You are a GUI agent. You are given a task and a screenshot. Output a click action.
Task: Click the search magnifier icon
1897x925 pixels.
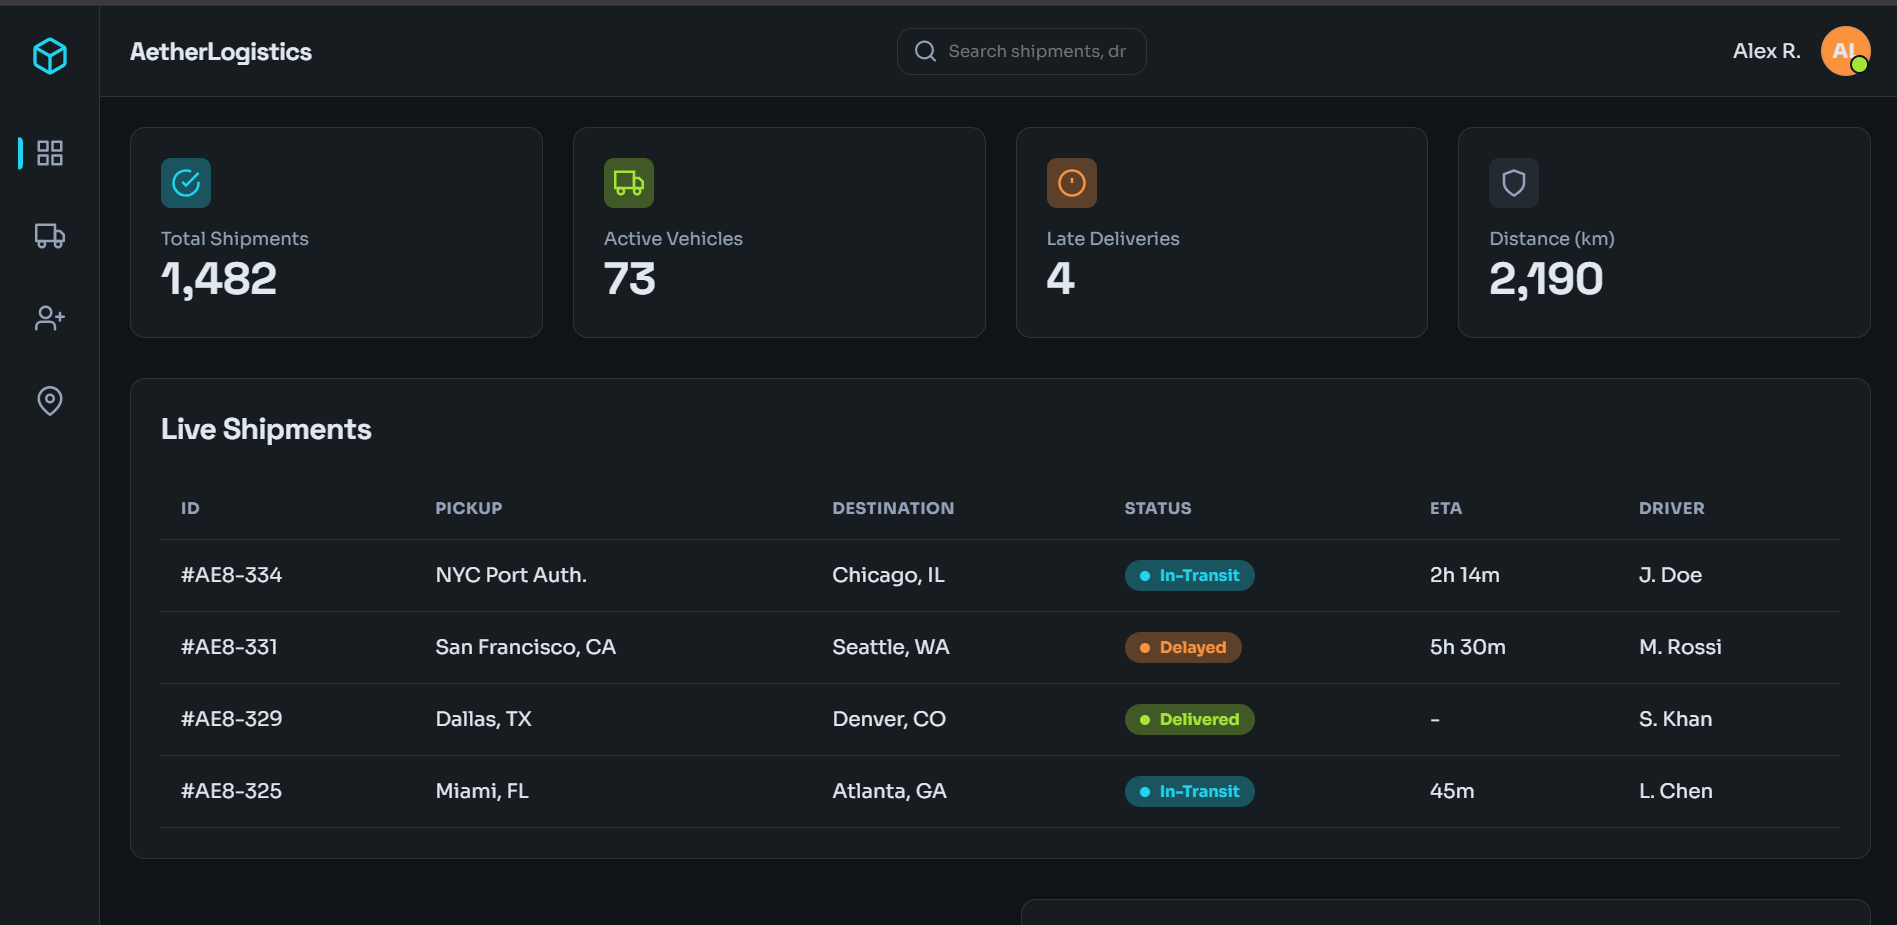[x=926, y=51]
